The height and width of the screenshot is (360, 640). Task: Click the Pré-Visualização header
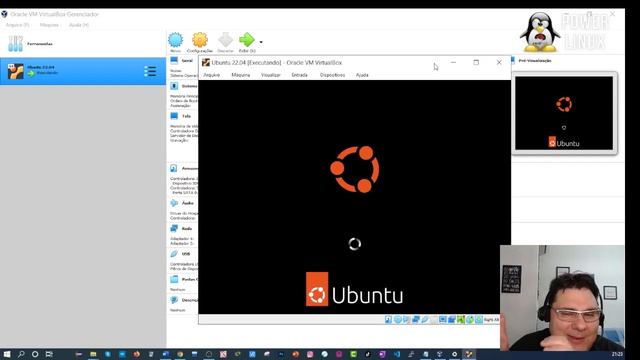point(535,60)
